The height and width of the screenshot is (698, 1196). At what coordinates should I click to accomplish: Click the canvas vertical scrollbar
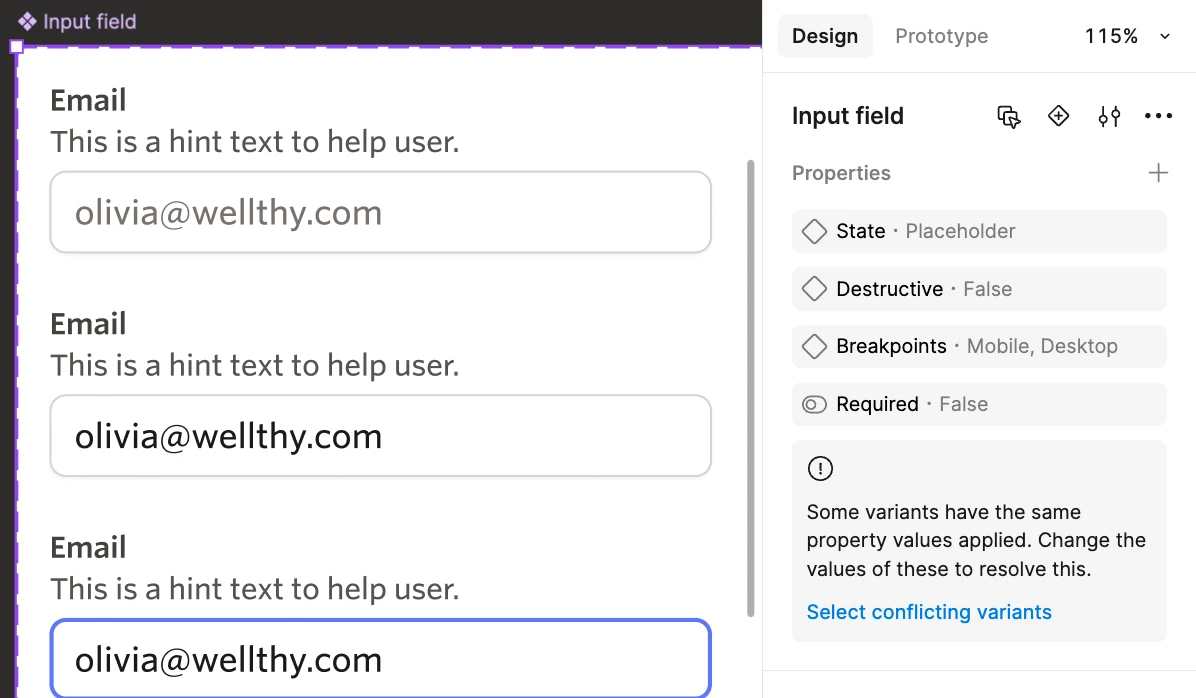point(751,388)
